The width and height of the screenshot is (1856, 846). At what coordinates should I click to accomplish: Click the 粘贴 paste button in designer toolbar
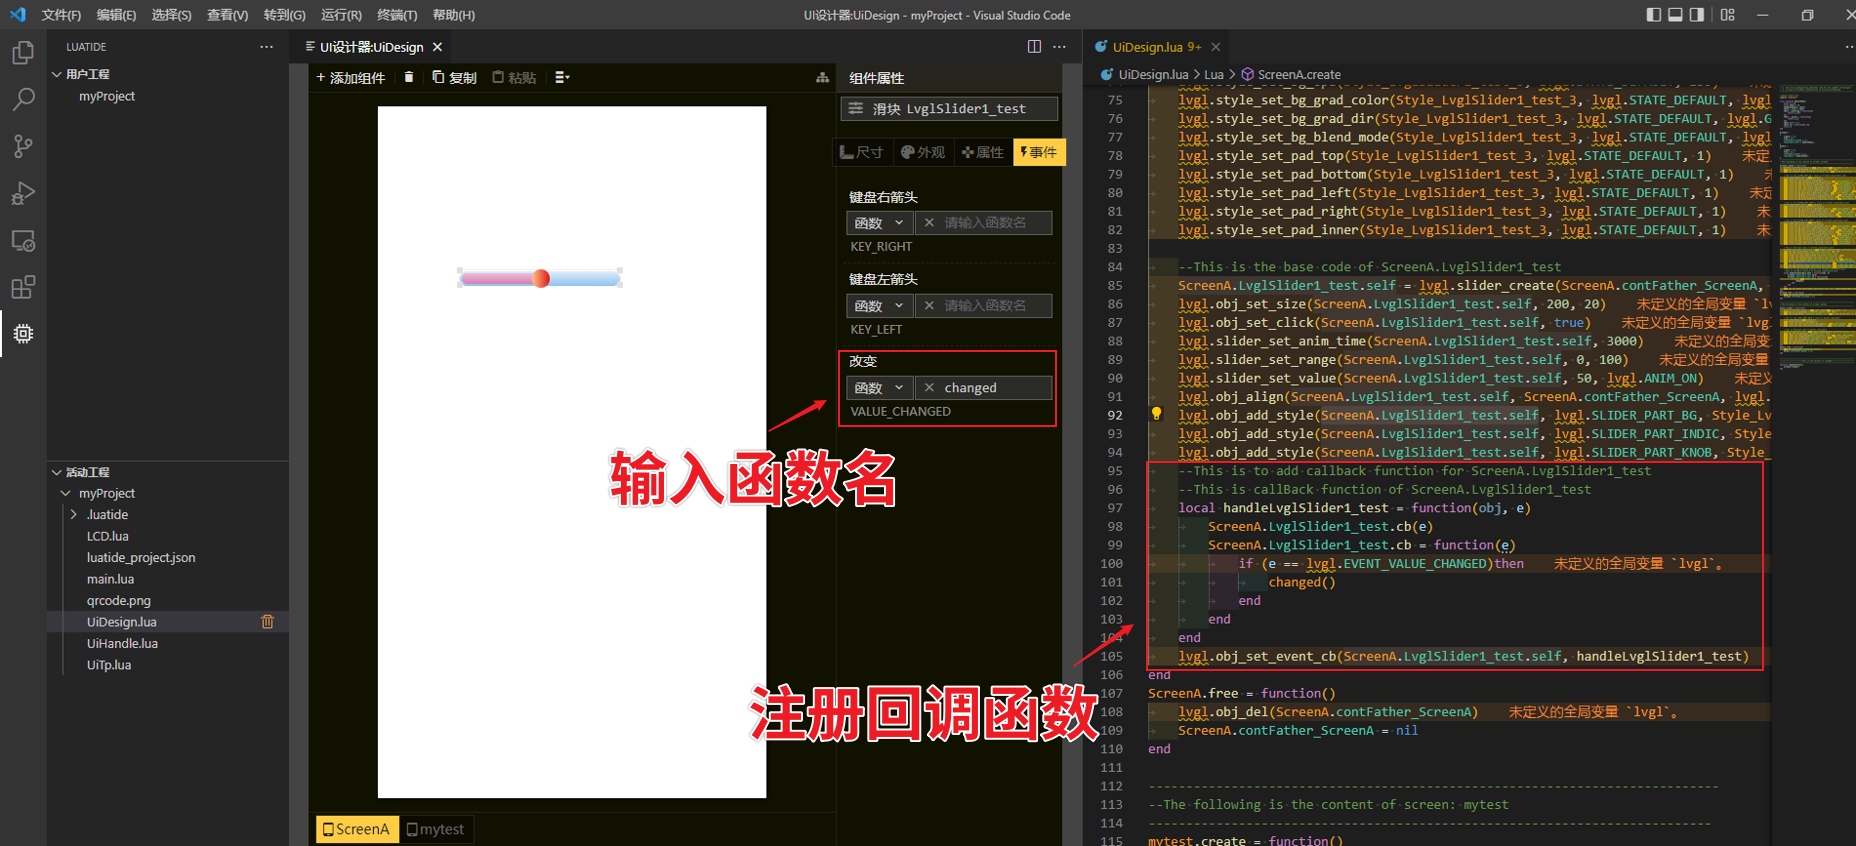click(x=514, y=77)
